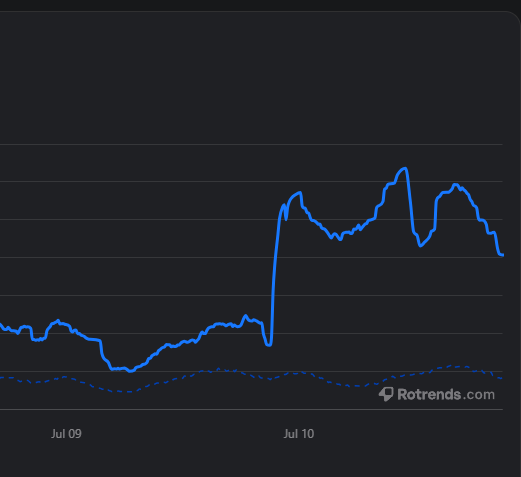Click the small solid-line peak preceding the sharp dip

(x=246, y=316)
